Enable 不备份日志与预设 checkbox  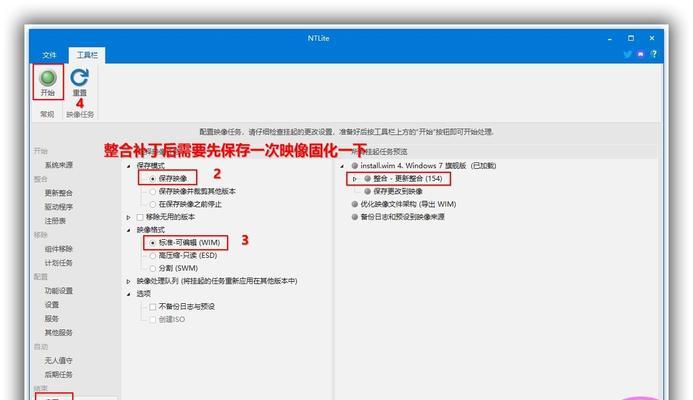[x=152, y=307]
